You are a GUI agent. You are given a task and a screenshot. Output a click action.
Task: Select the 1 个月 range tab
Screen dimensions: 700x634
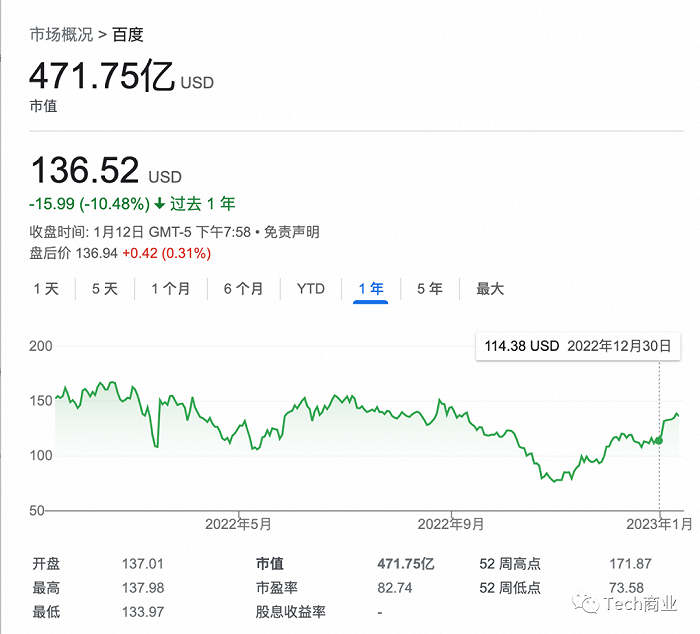point(171,289)
